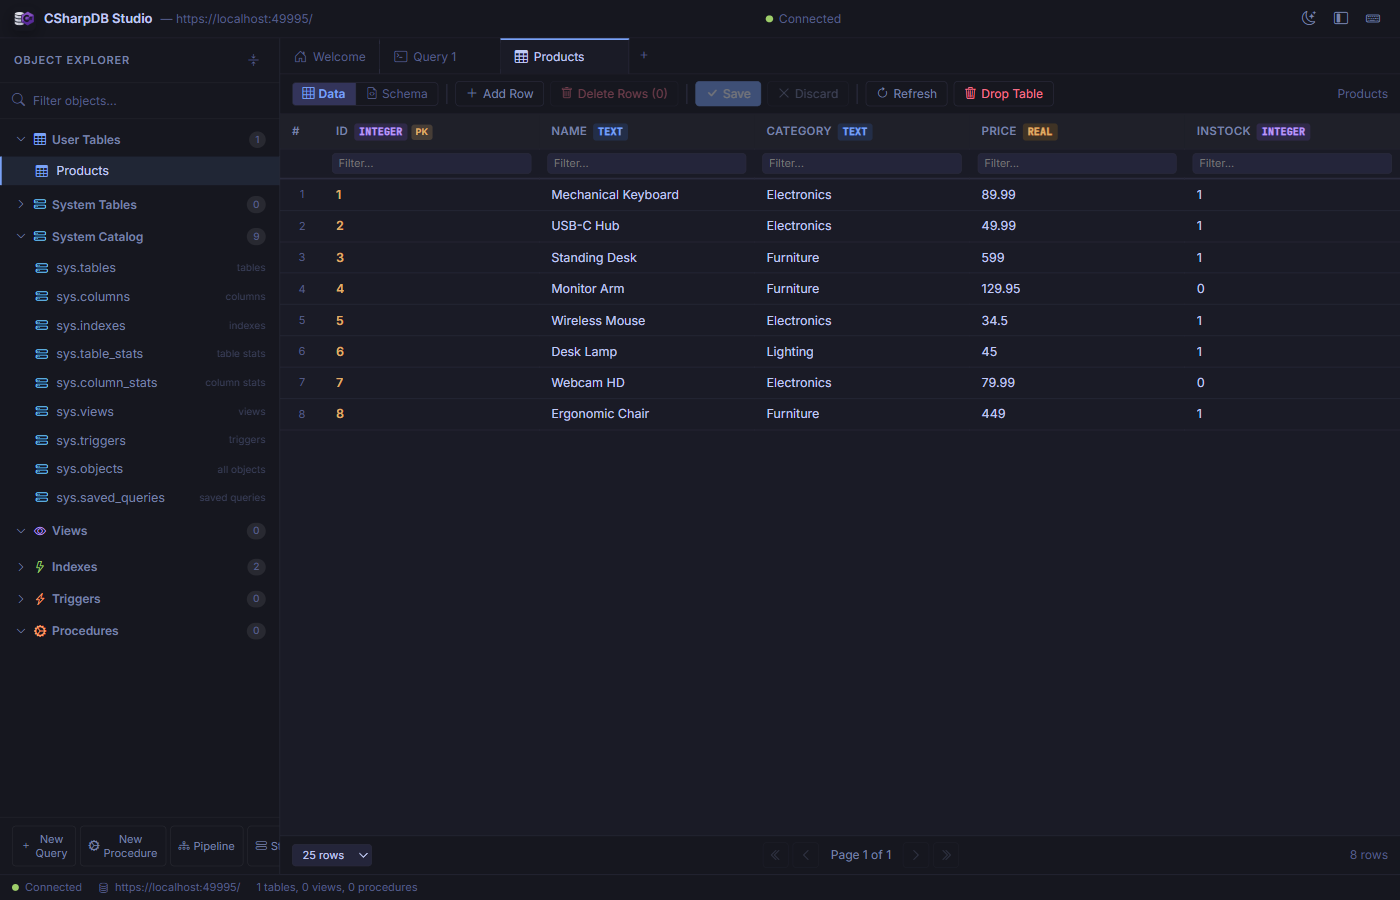The height and width of the screenshot is (900, 1400).
Task: Toggle the sidebar panel icon in top bar
Action: [x=1341, y=18]
